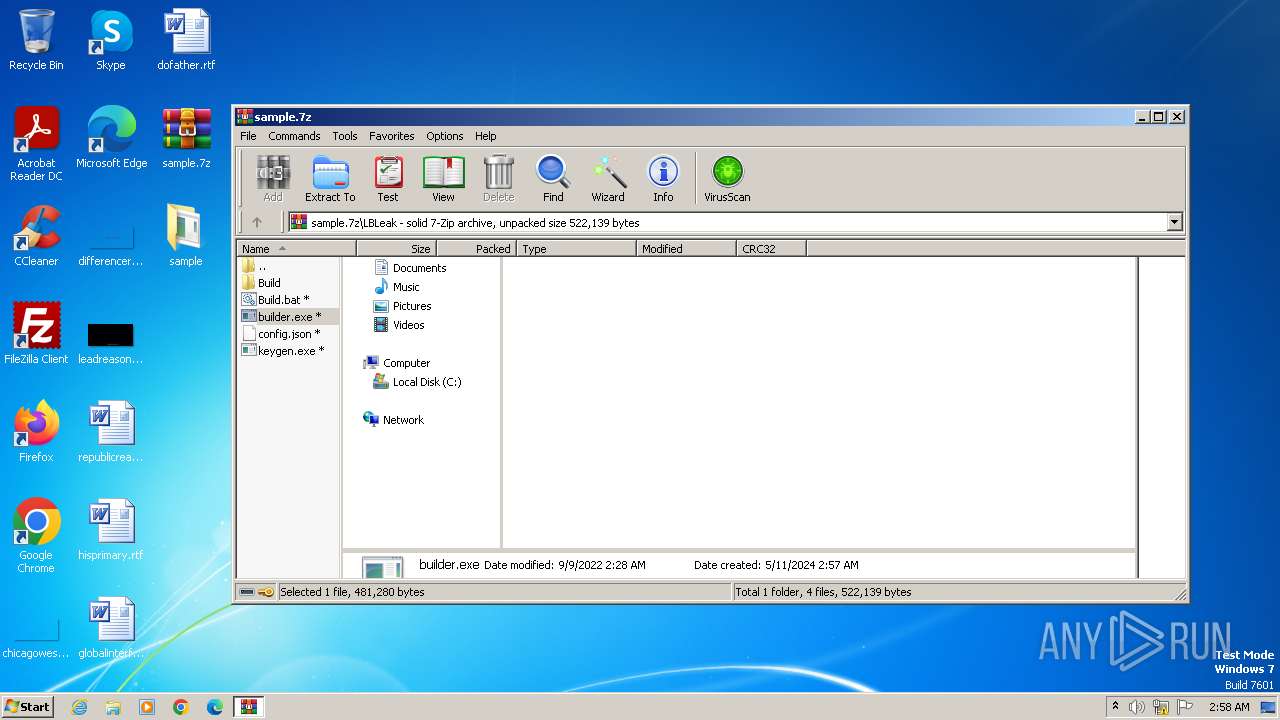Screen dimensions: 1280x720
Task: Select the Music library item
Action: coord(397,287)
